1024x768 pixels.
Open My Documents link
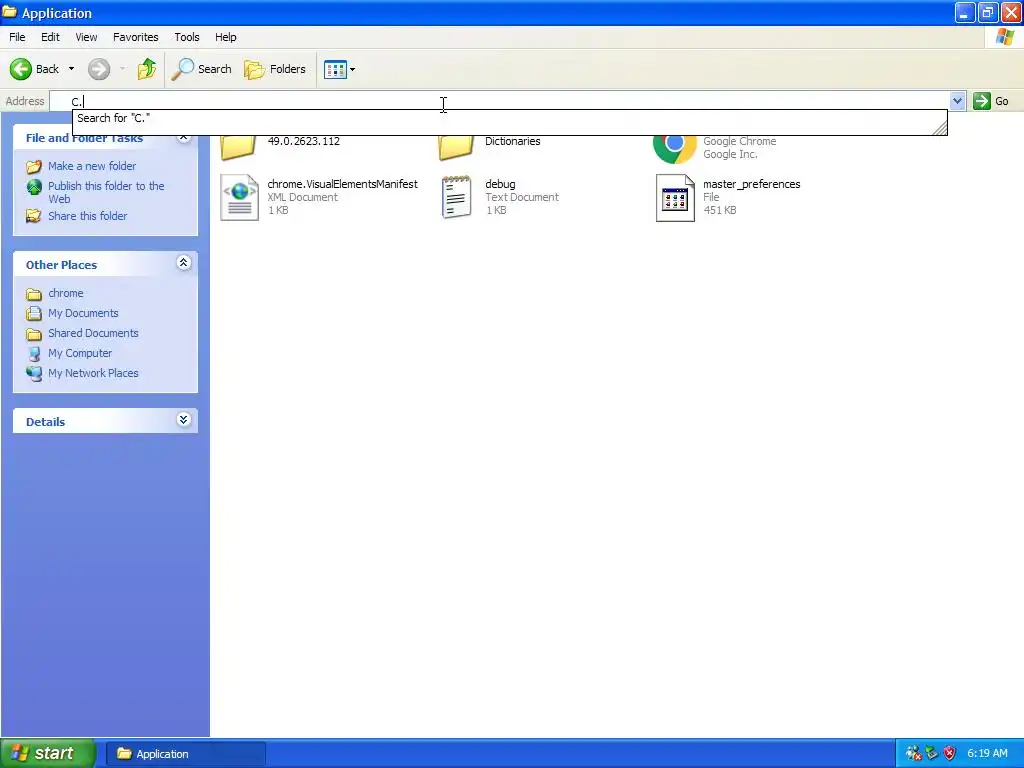click(x=83, y=313)
